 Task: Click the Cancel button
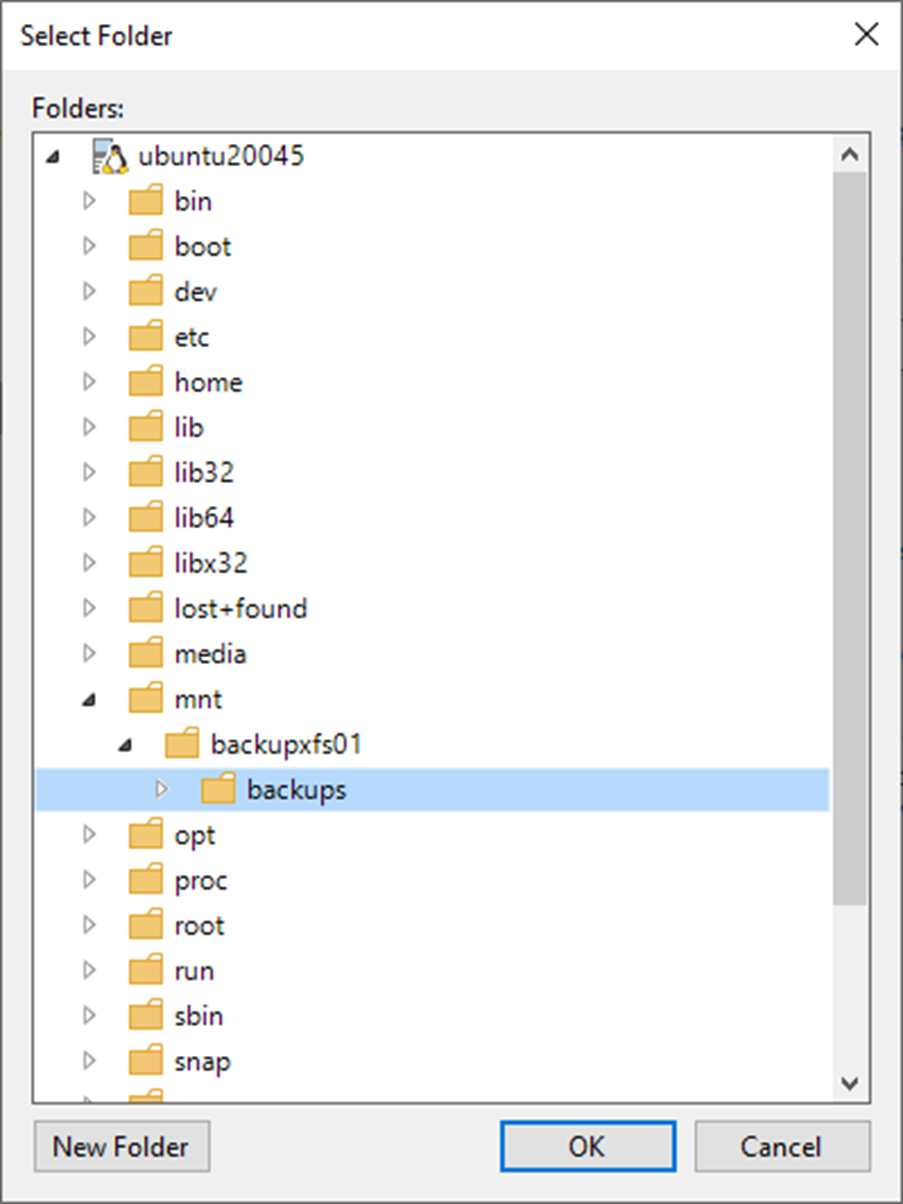782,1146
